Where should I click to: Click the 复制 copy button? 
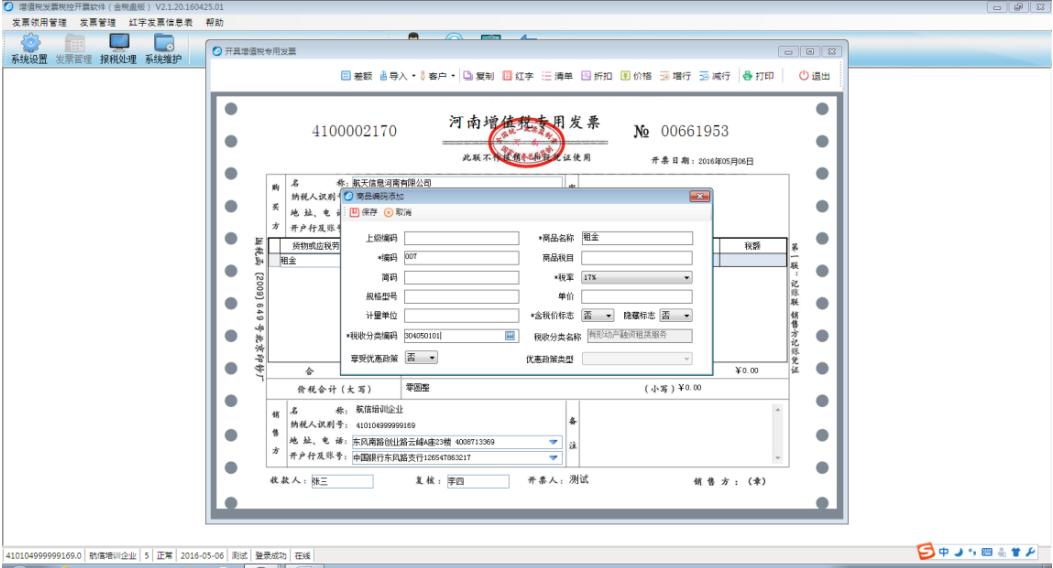(x=478, y=76)
